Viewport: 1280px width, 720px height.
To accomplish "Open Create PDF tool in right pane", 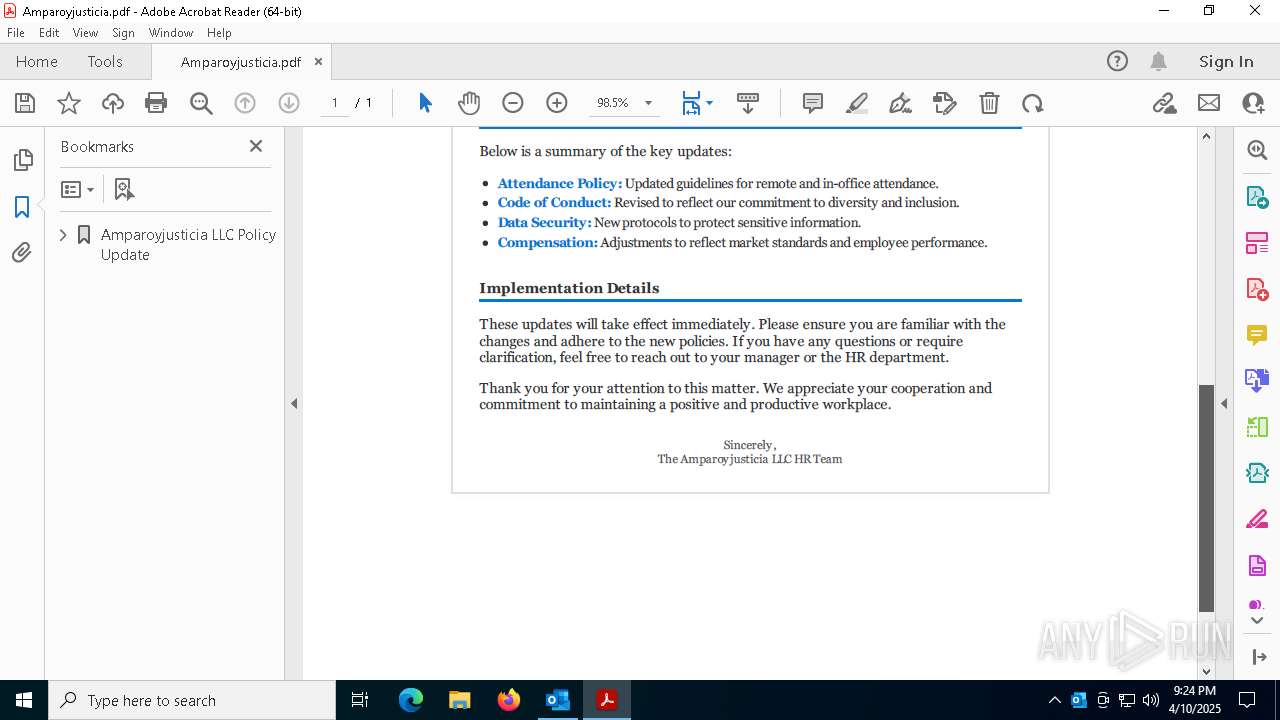I will 1257,289.
